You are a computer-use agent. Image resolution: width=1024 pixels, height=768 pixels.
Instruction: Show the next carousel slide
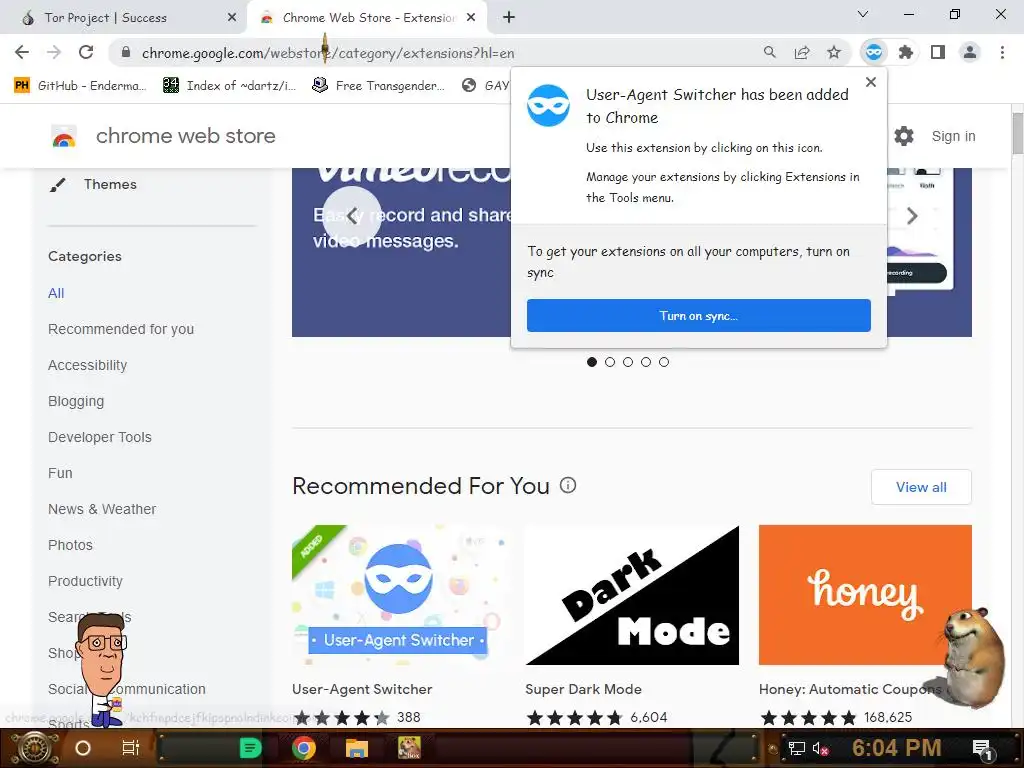[x=912, y=216]
